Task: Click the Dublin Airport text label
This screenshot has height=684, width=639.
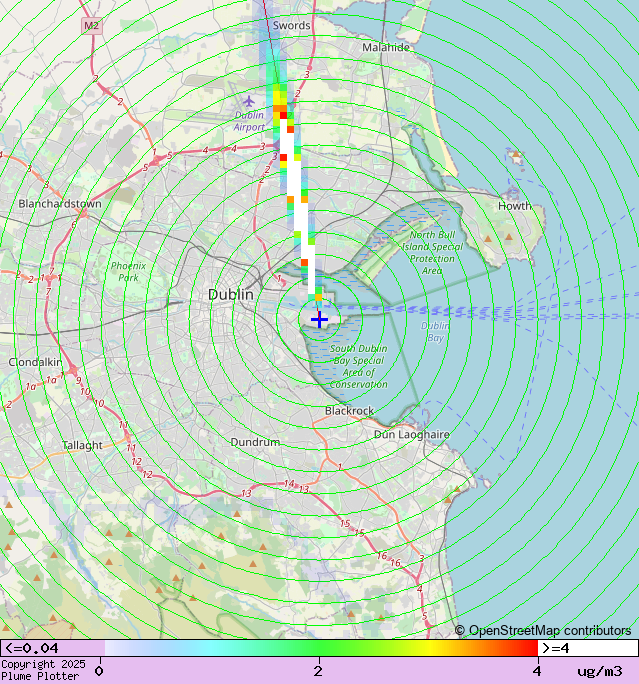Action: (x=249, y=121)
